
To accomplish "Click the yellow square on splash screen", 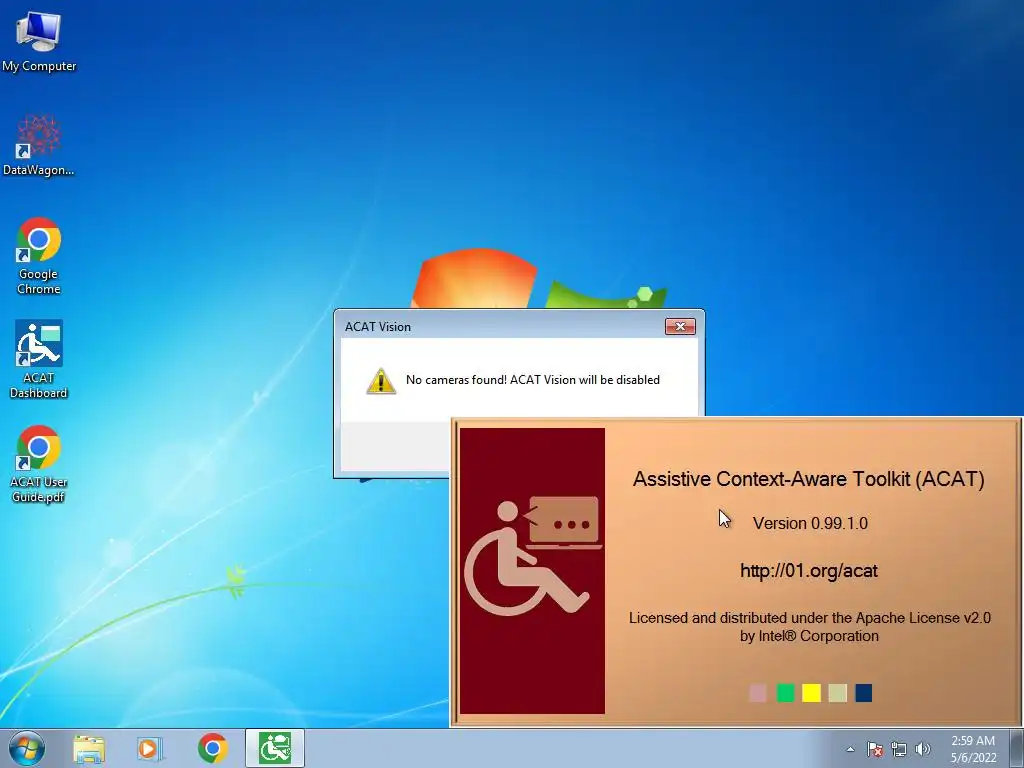I will [811, 693].
